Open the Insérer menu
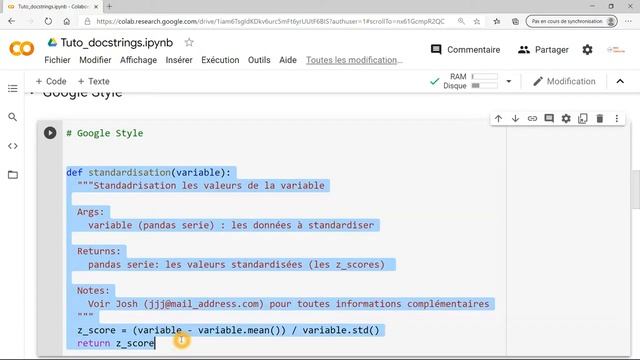640x360 pixels. [x=179, y=60]
